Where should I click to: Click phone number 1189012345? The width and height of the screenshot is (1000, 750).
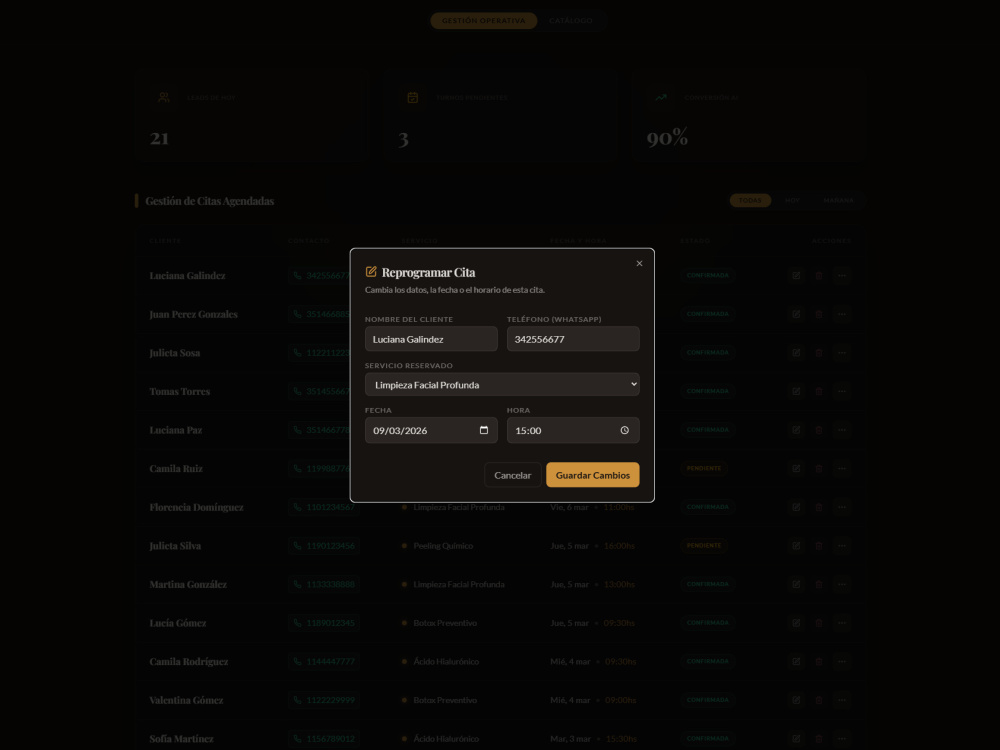324,623
